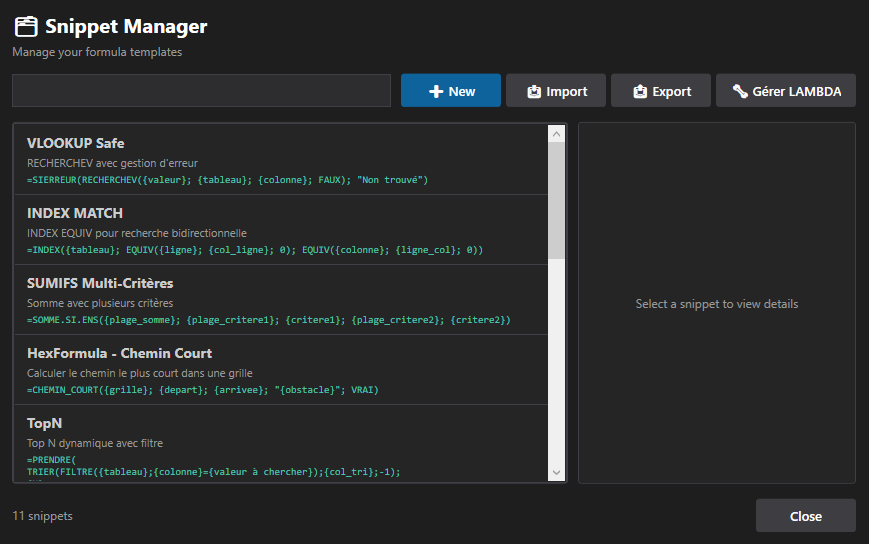869x544 pixels.
Task: Click 'Manage your formula templates' subtitle
Action: (x=97, y=52)
